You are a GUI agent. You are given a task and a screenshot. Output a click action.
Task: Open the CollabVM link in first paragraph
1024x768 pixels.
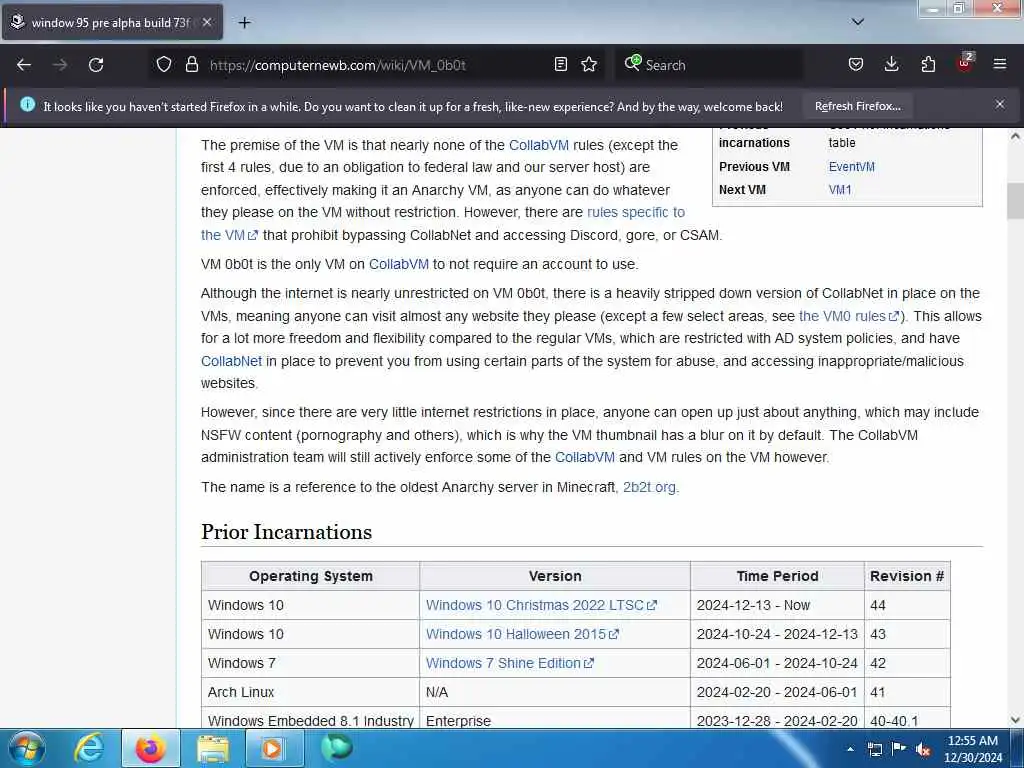tap(539, 145)
